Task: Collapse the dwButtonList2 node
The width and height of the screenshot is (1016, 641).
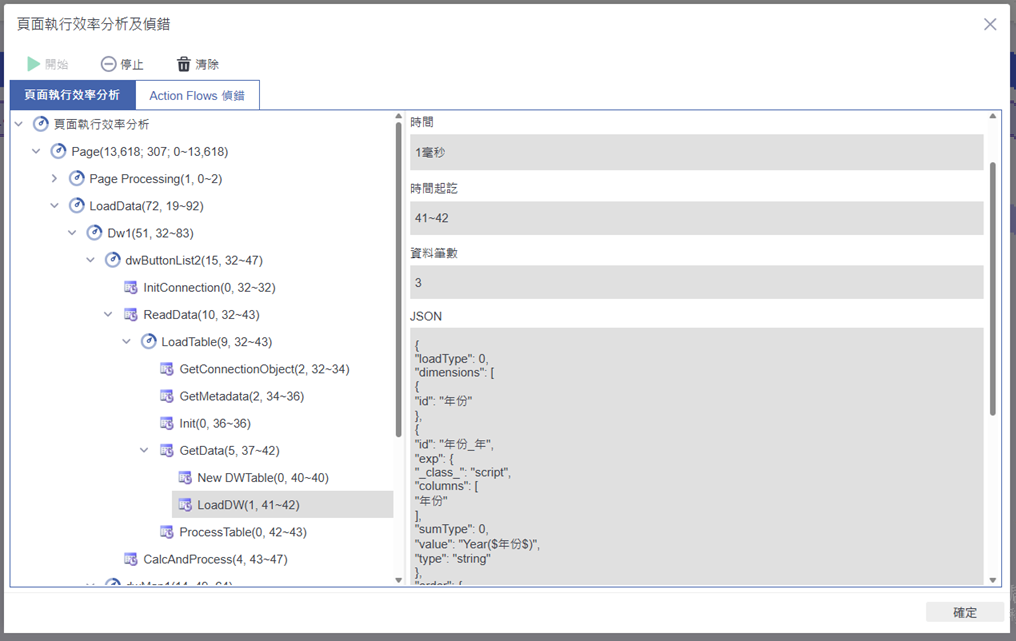Action: [91, 260]
